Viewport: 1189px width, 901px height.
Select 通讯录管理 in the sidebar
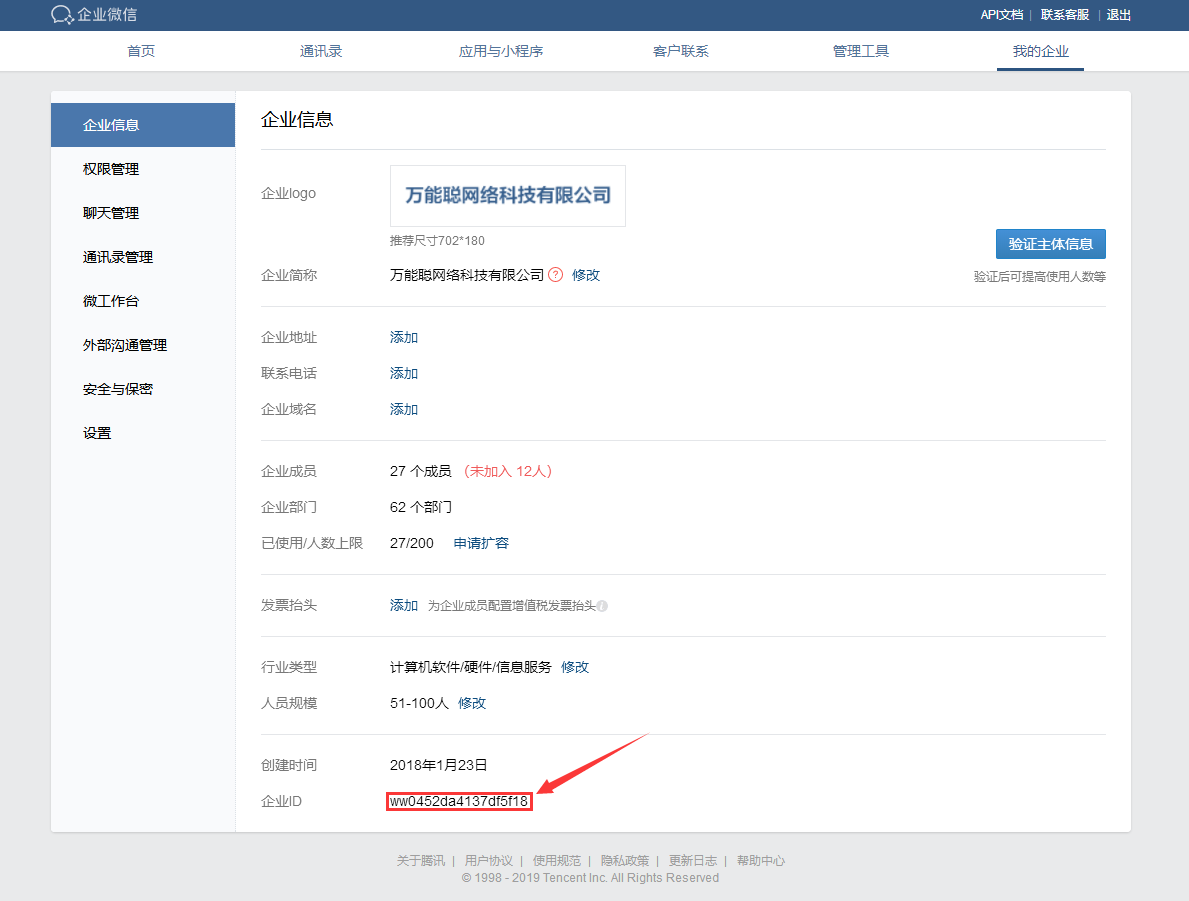click(x=121, y=256)
